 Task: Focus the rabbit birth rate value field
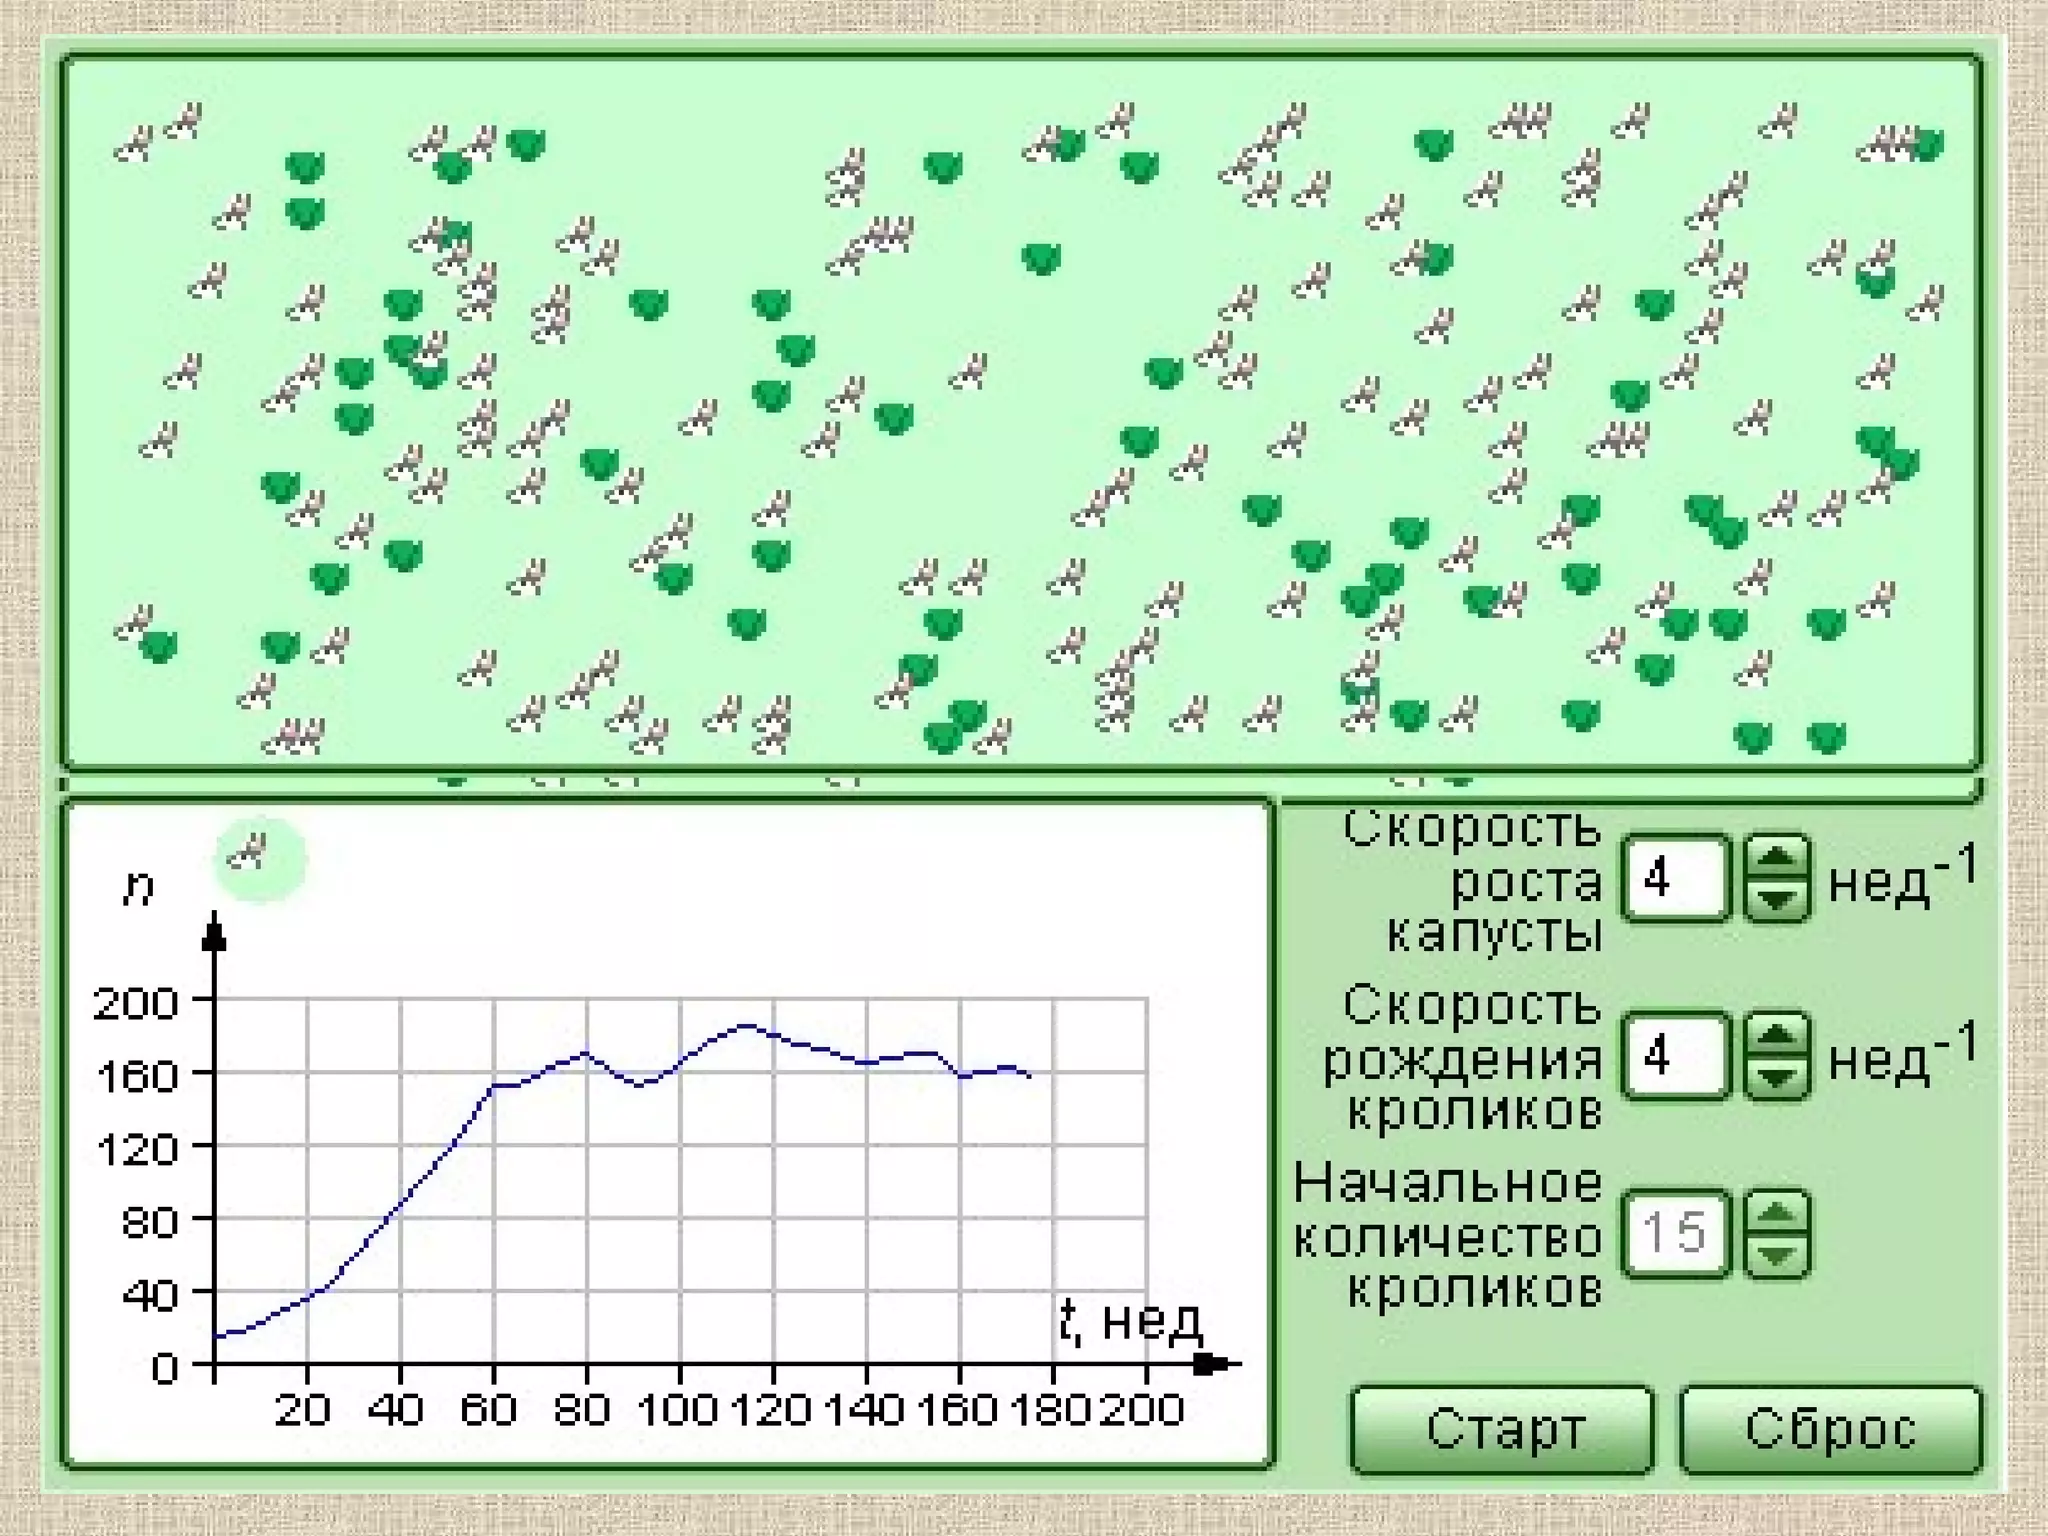click(x=1674, y=1057)
